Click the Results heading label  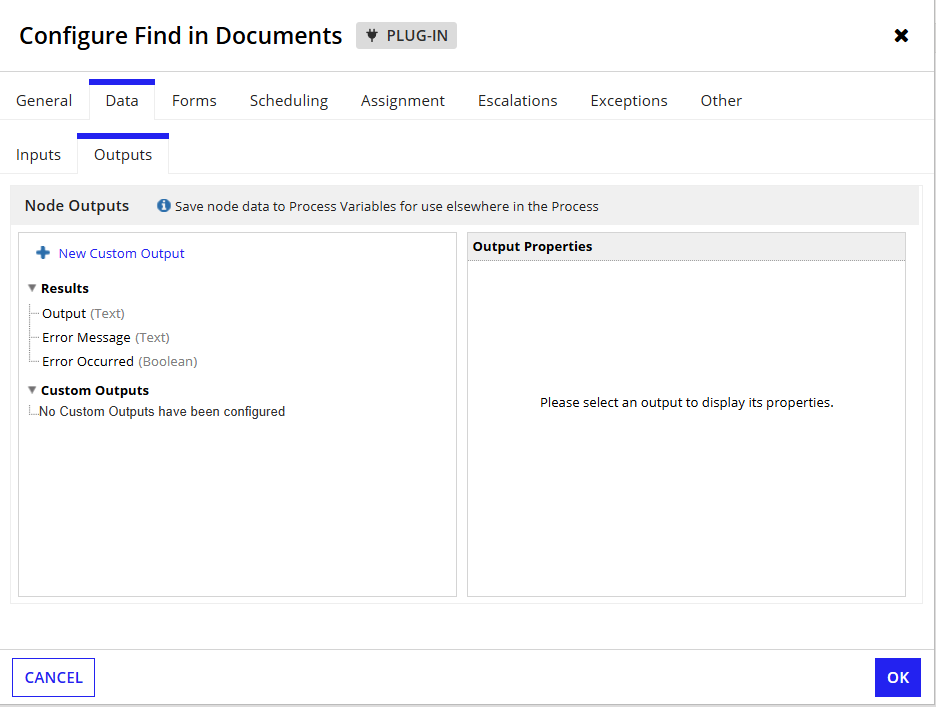coord(64,288)
